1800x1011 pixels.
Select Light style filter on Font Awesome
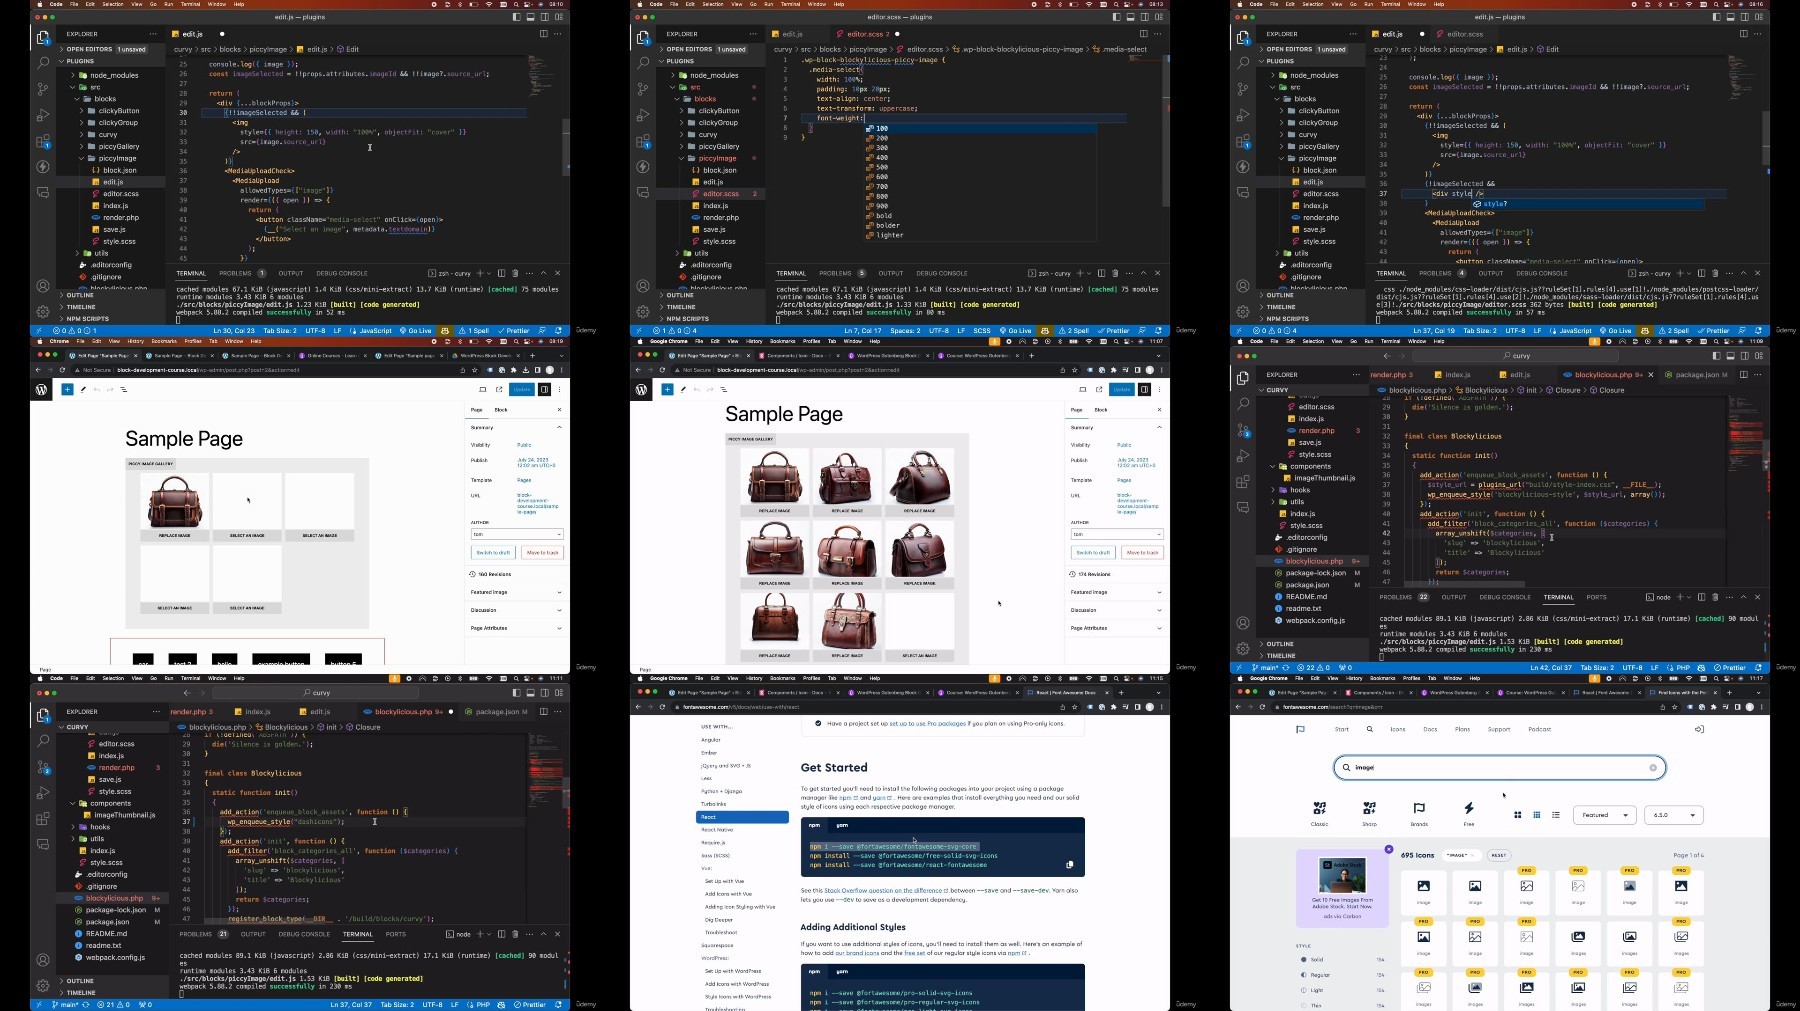[1341, 990]
